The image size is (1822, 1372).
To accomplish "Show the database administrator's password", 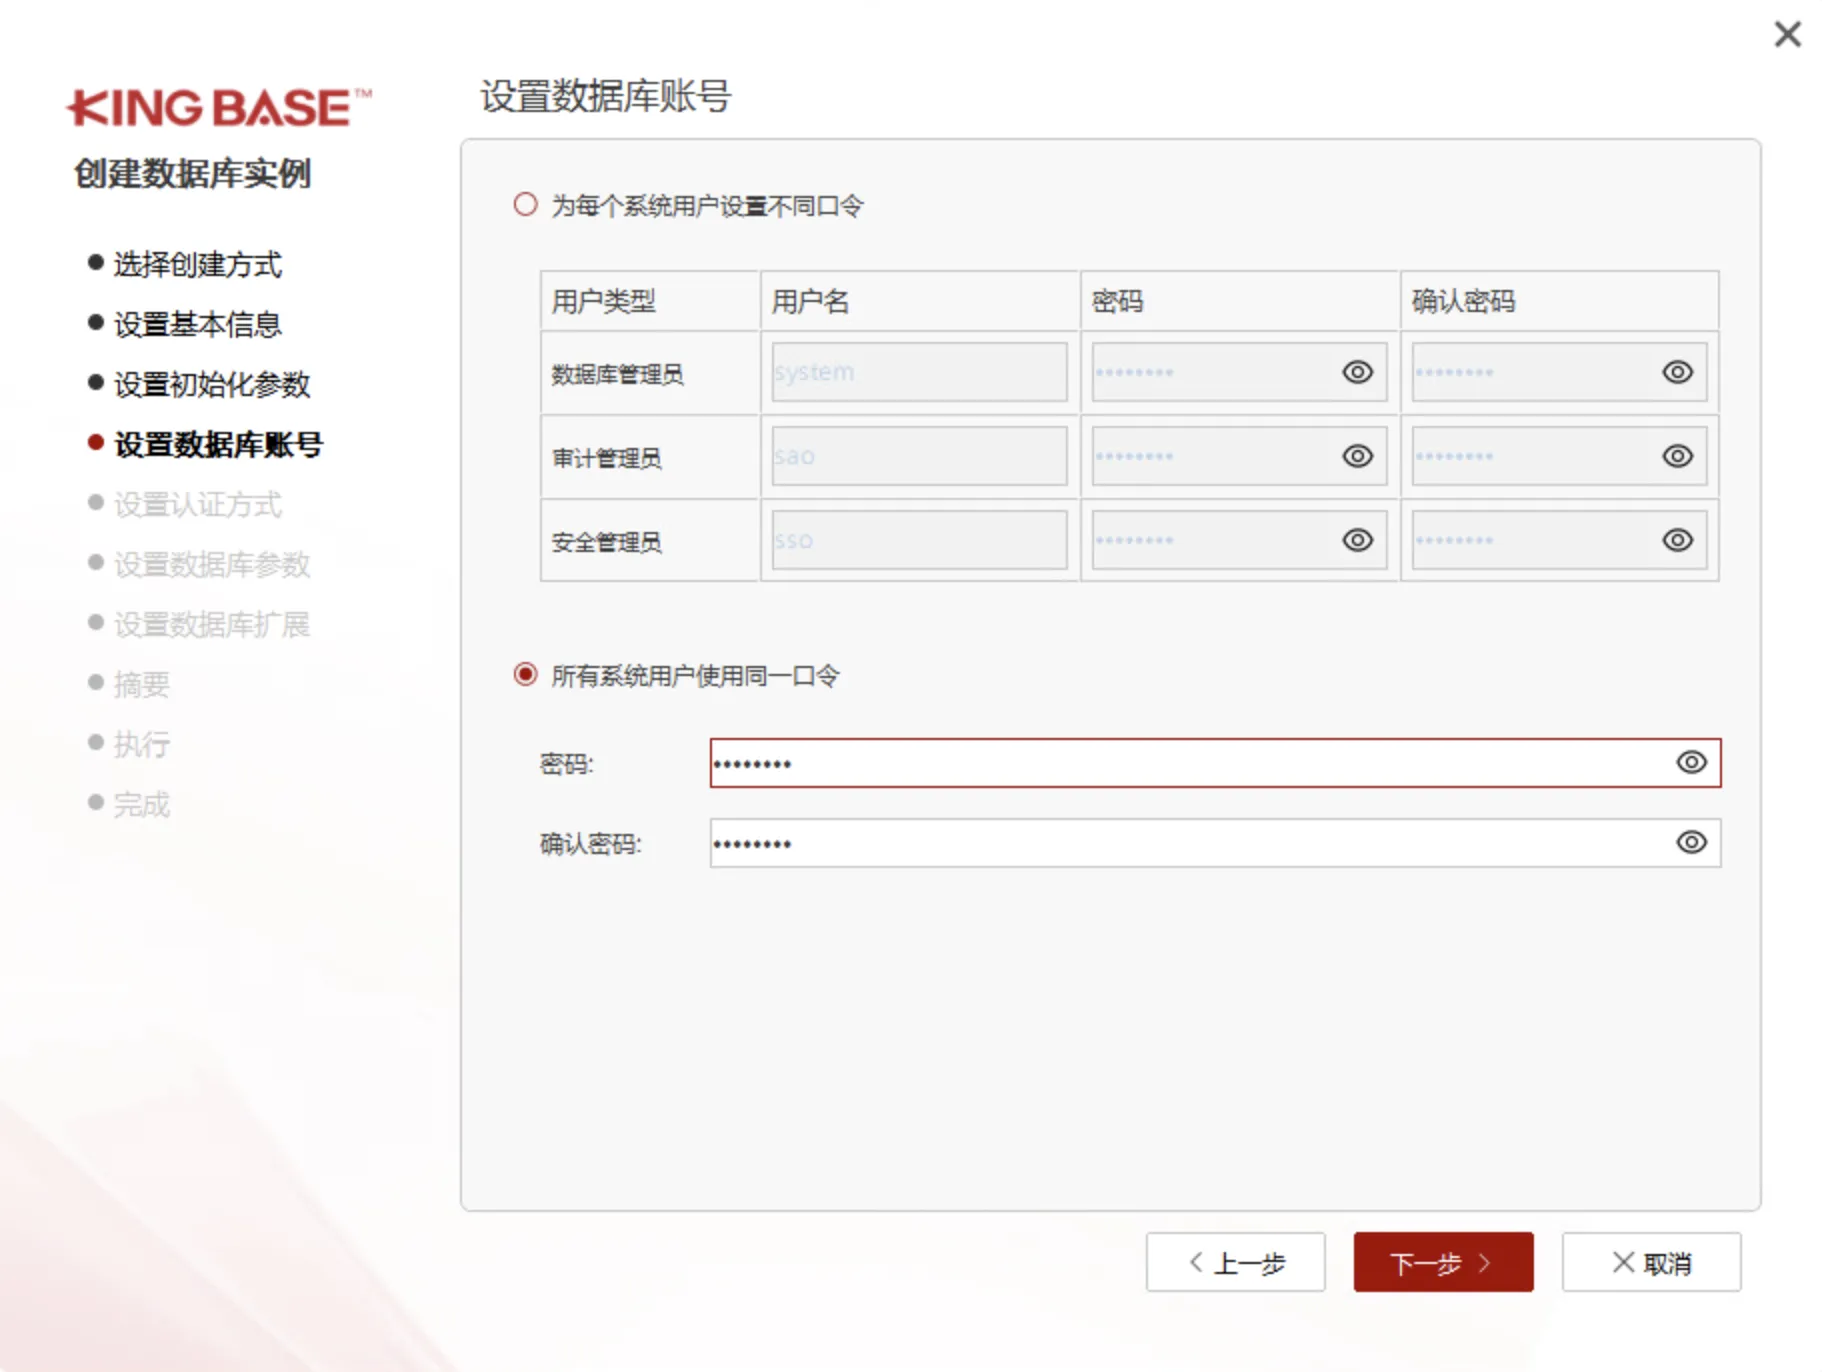I will click(x=1357, y=371).
